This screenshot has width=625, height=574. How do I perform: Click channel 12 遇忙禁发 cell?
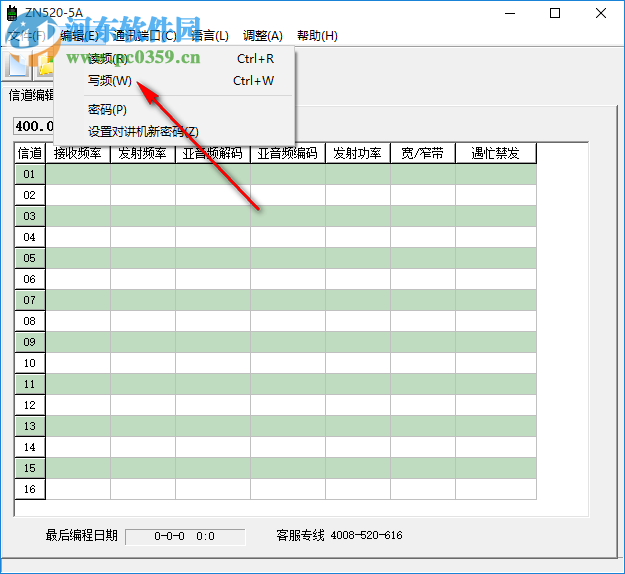click(496, 405)
